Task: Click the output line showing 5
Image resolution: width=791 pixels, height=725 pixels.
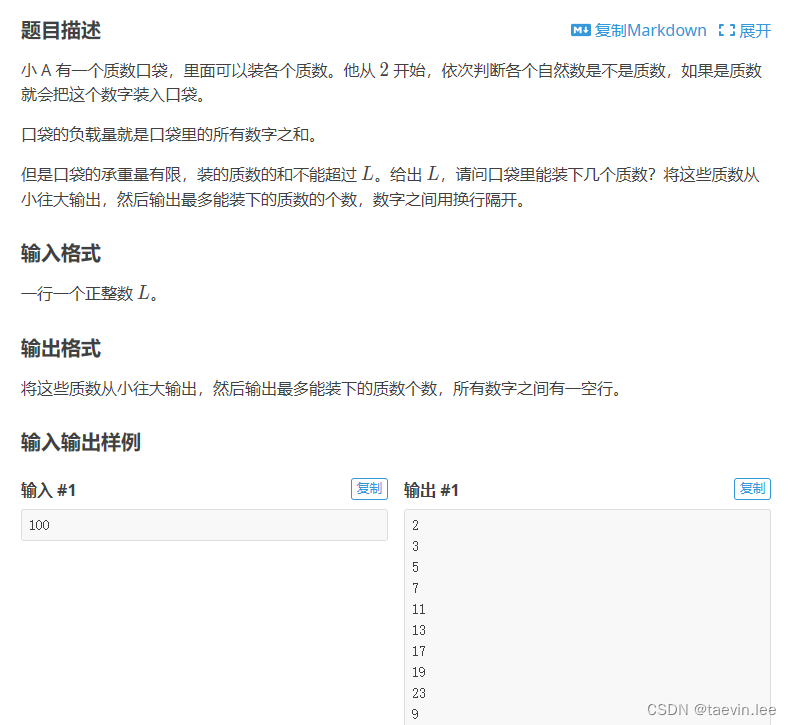Action: [x=415, y=568]
